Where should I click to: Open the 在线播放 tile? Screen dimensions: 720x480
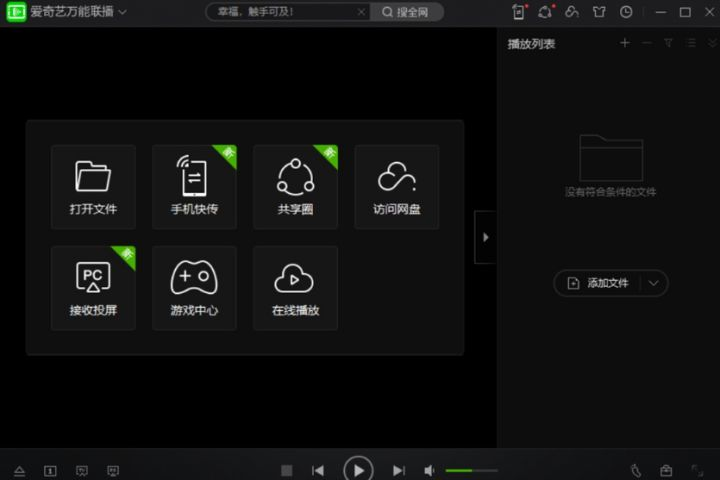pyautogui.click(x=295, y=288)
